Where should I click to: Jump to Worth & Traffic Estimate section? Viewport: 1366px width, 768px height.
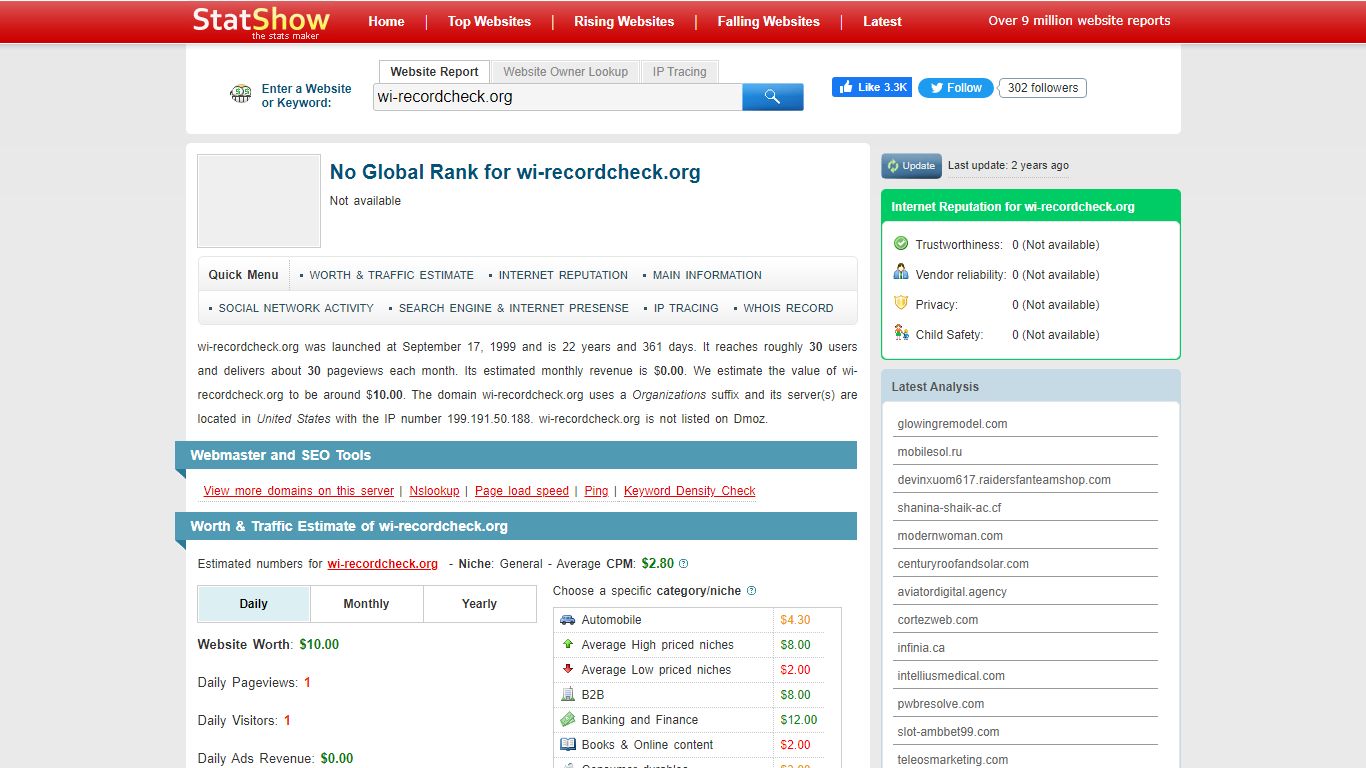391,275
